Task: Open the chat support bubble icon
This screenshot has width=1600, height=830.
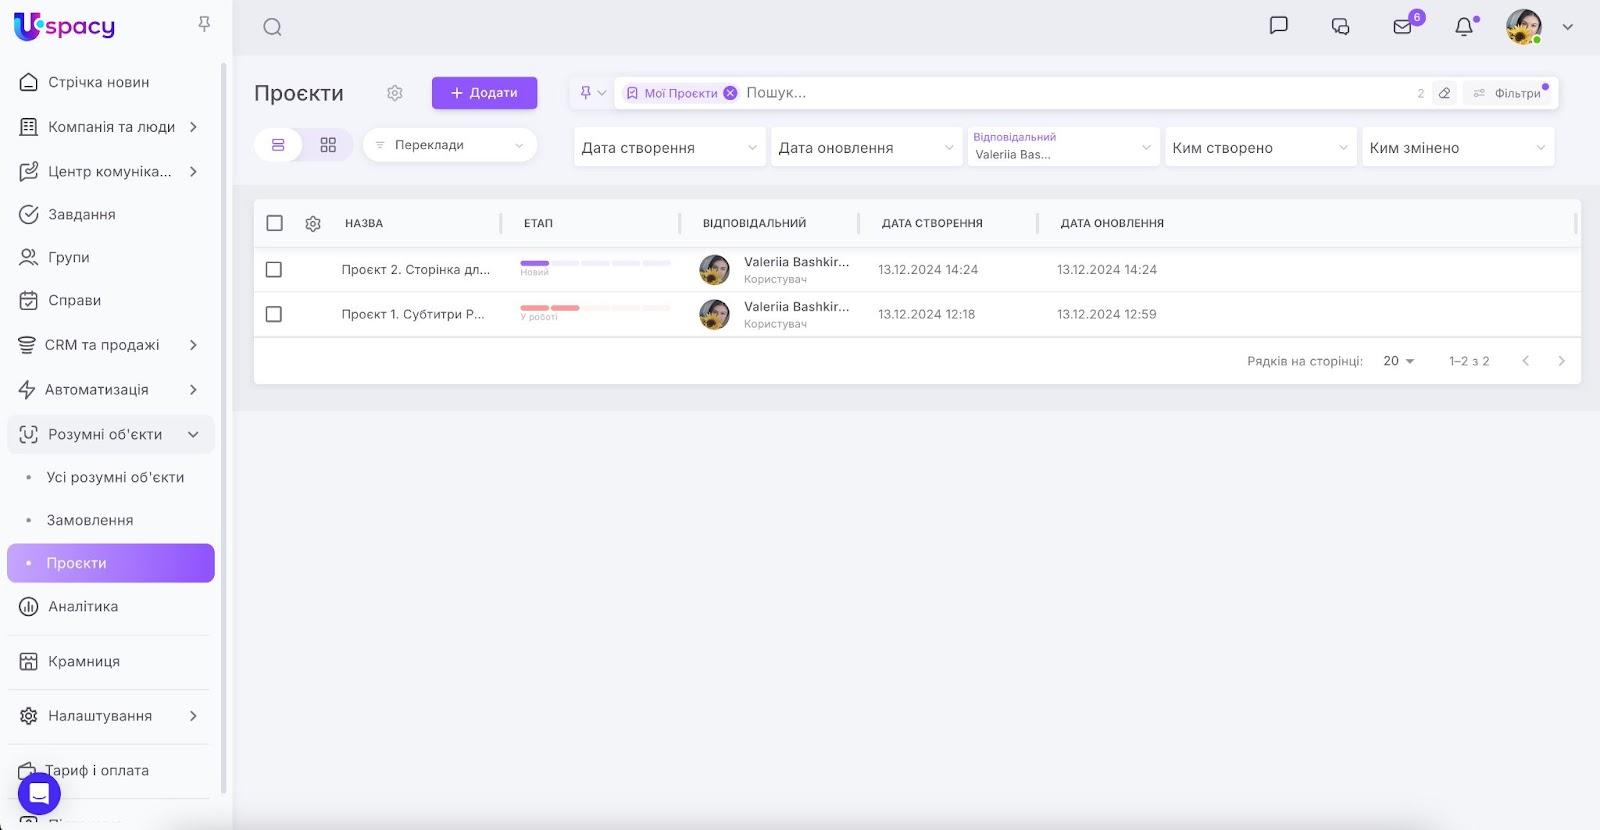Action: pyautogui.click(x=39, y=794)
